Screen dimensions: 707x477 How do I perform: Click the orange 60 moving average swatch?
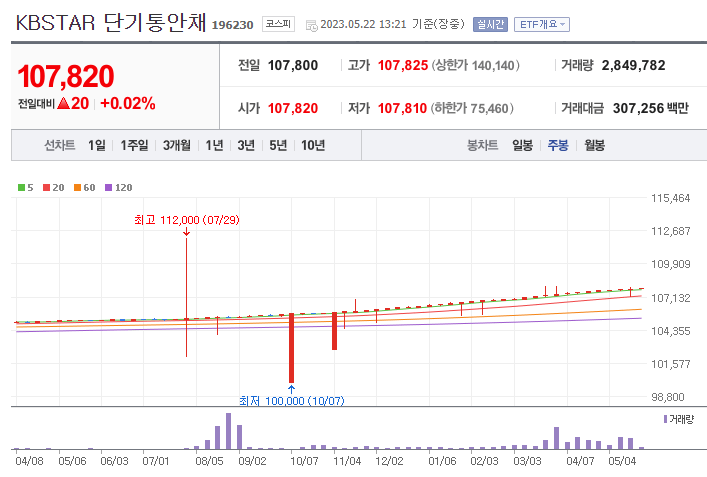(76, 187)
